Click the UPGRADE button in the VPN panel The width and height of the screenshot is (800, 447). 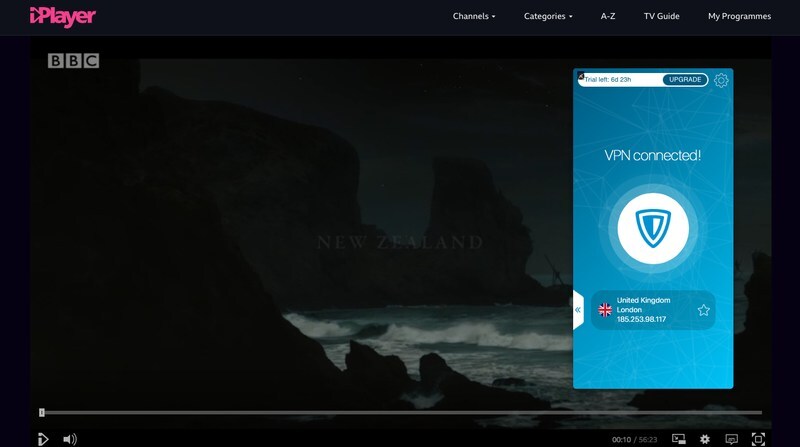(685, 80)
